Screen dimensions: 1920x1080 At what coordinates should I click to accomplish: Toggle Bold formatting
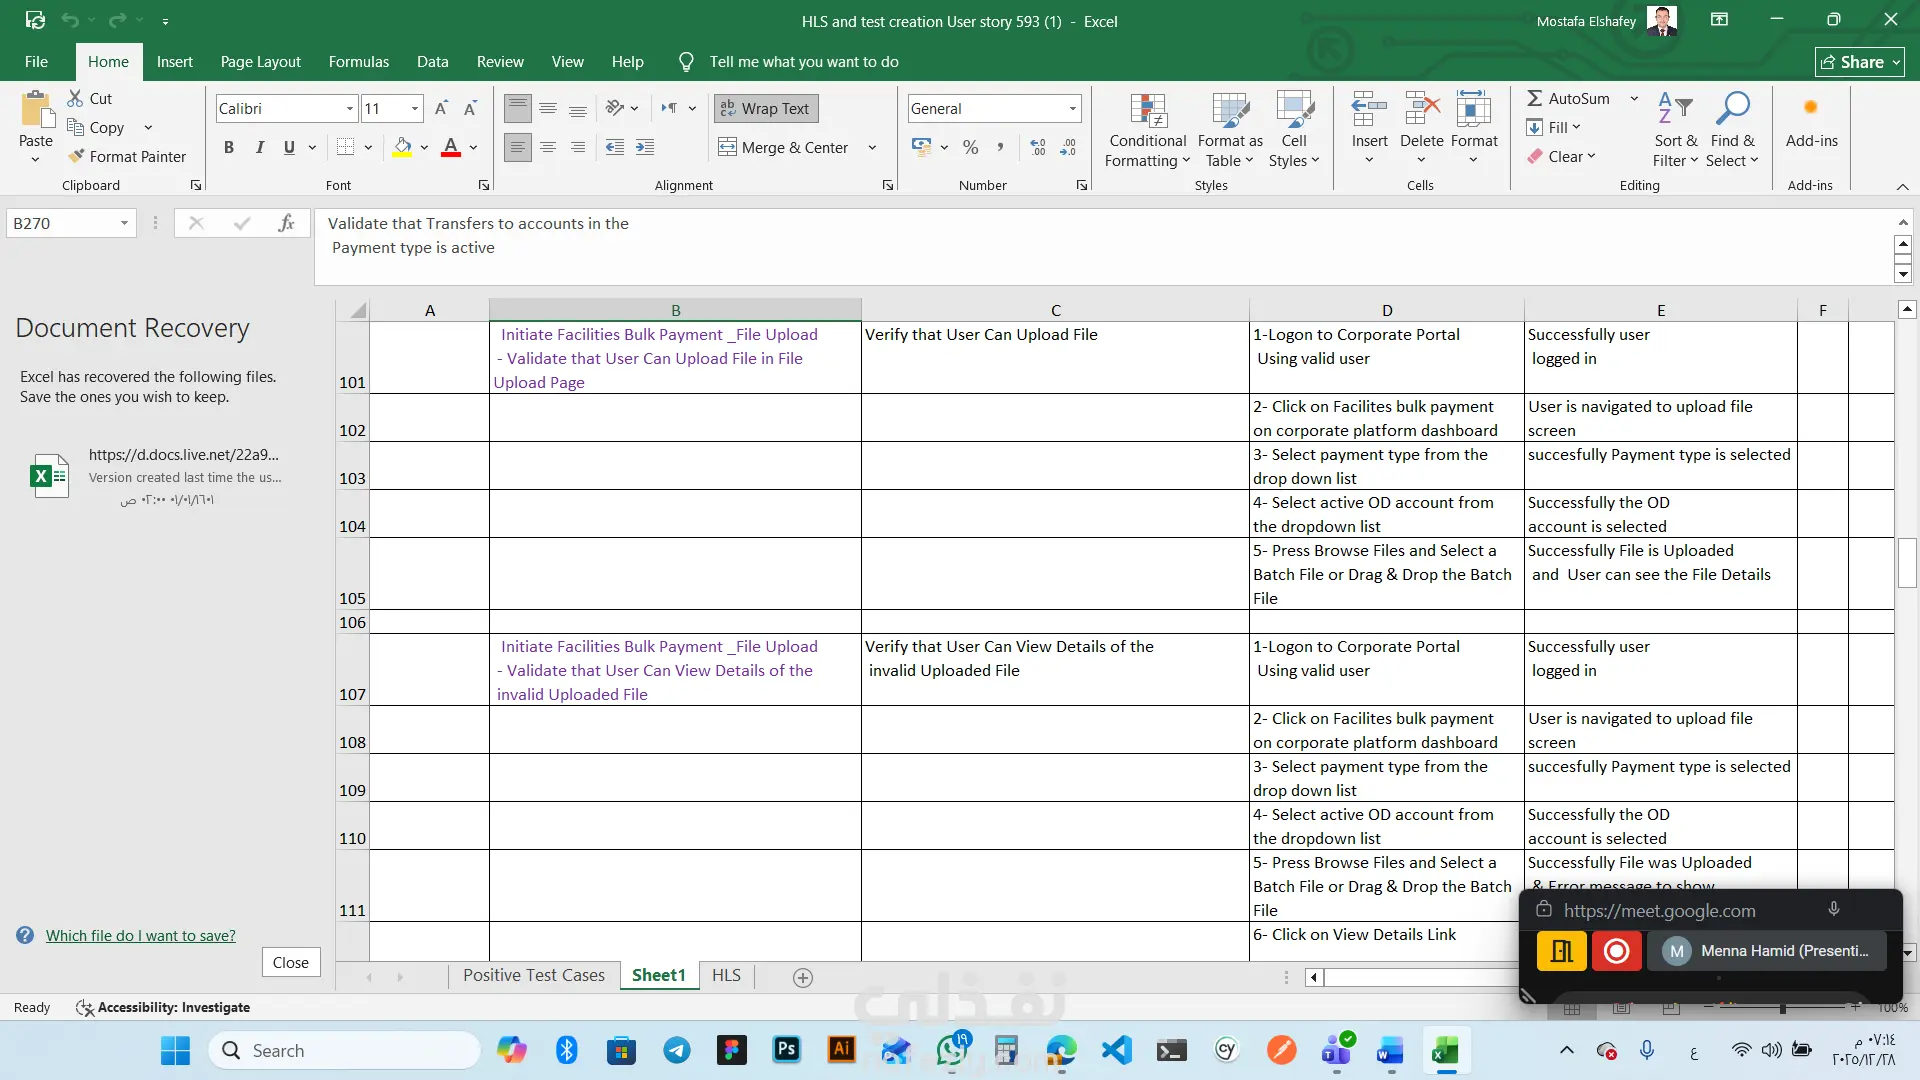point(229,147)
